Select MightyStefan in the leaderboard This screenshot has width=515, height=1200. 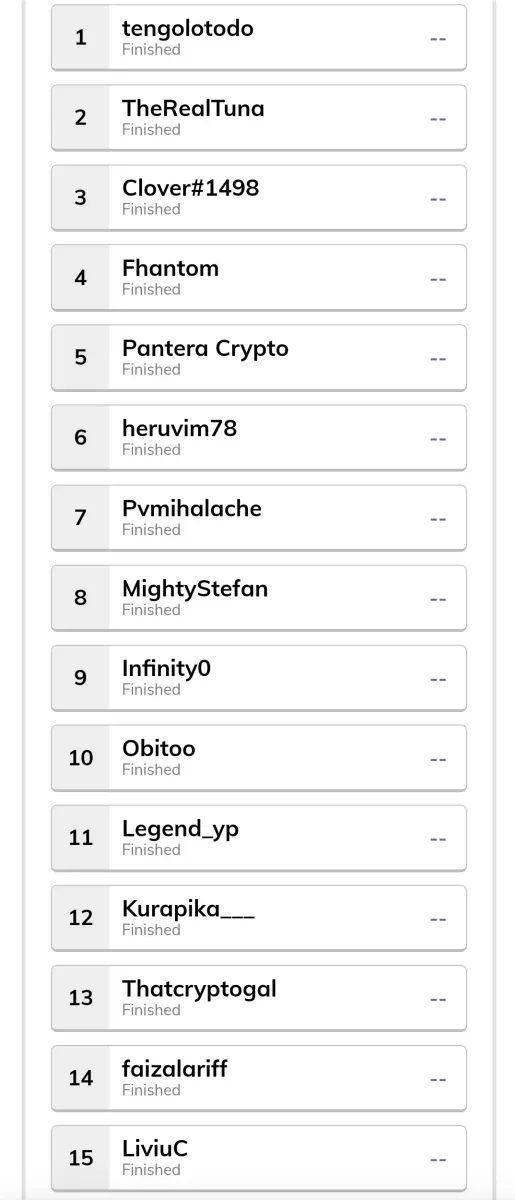pyautogui.click(x=258, y=598)
